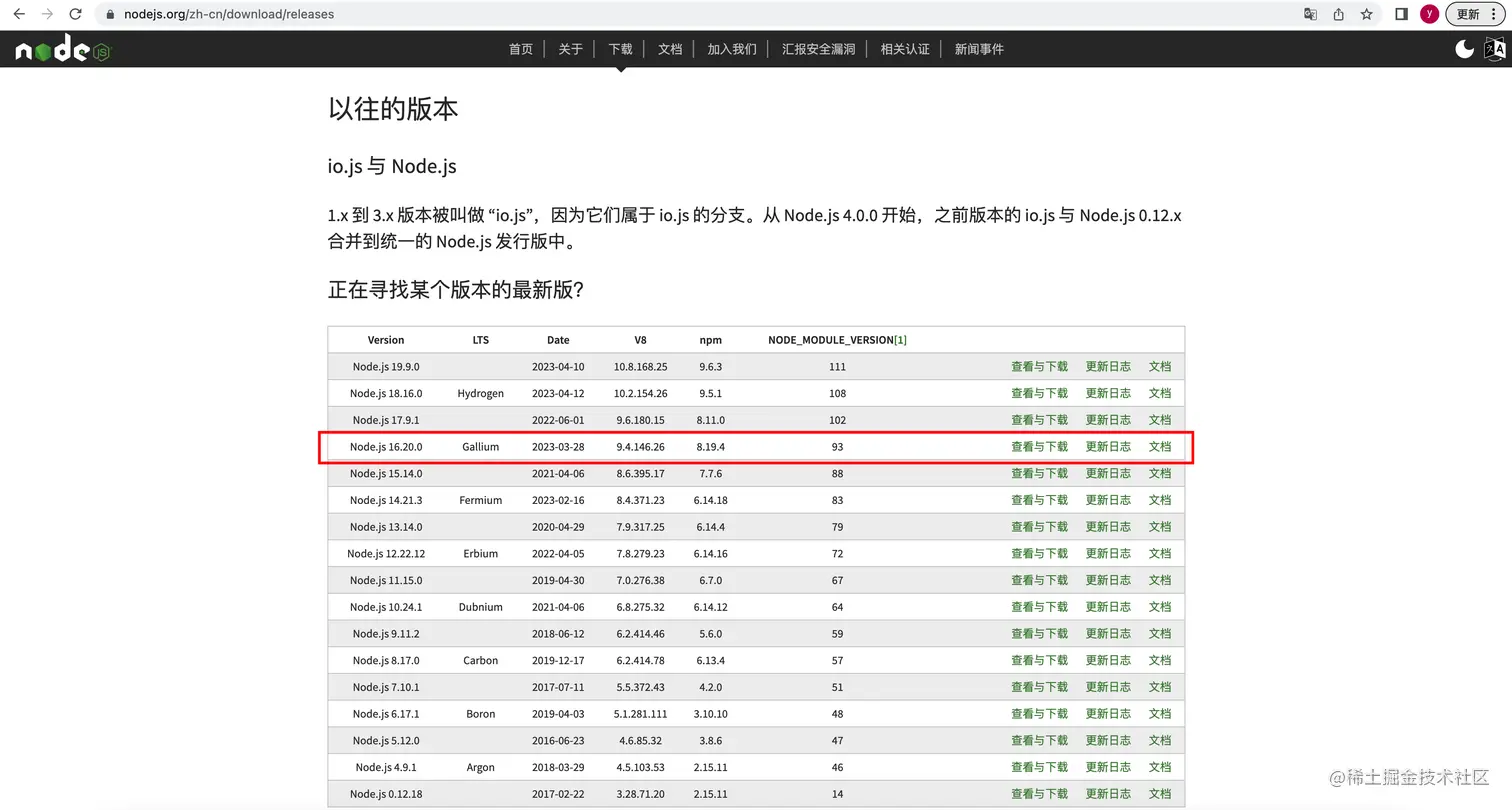Viewport: 1512px width, 810px height.
Task: Click 更新日志 for Node.js 6.17.1
Action: [1108, 714]
